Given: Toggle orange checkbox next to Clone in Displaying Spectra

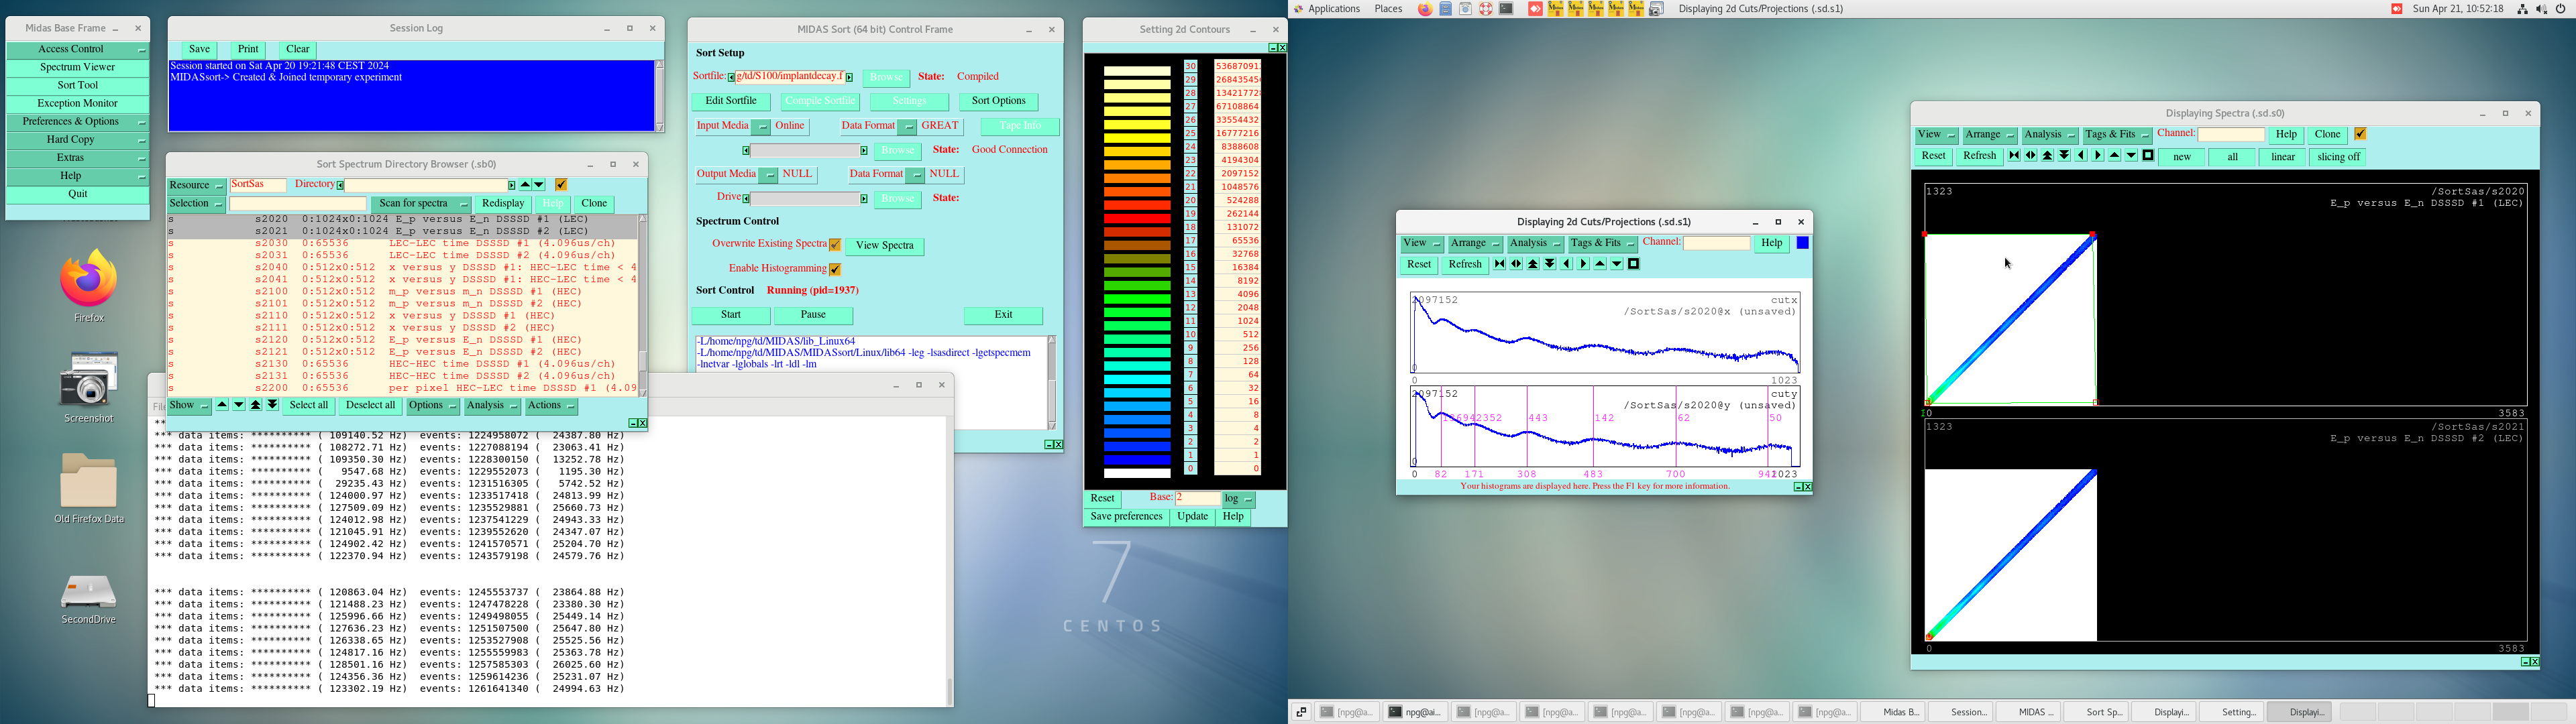Looking at the screenshot, I should click(x=2360, y=134).
